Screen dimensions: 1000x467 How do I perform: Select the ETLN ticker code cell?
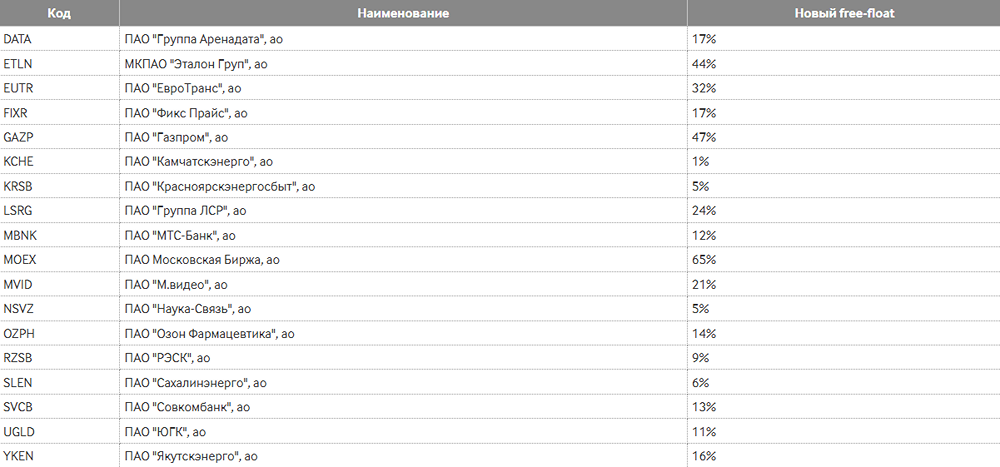(18, 64)
